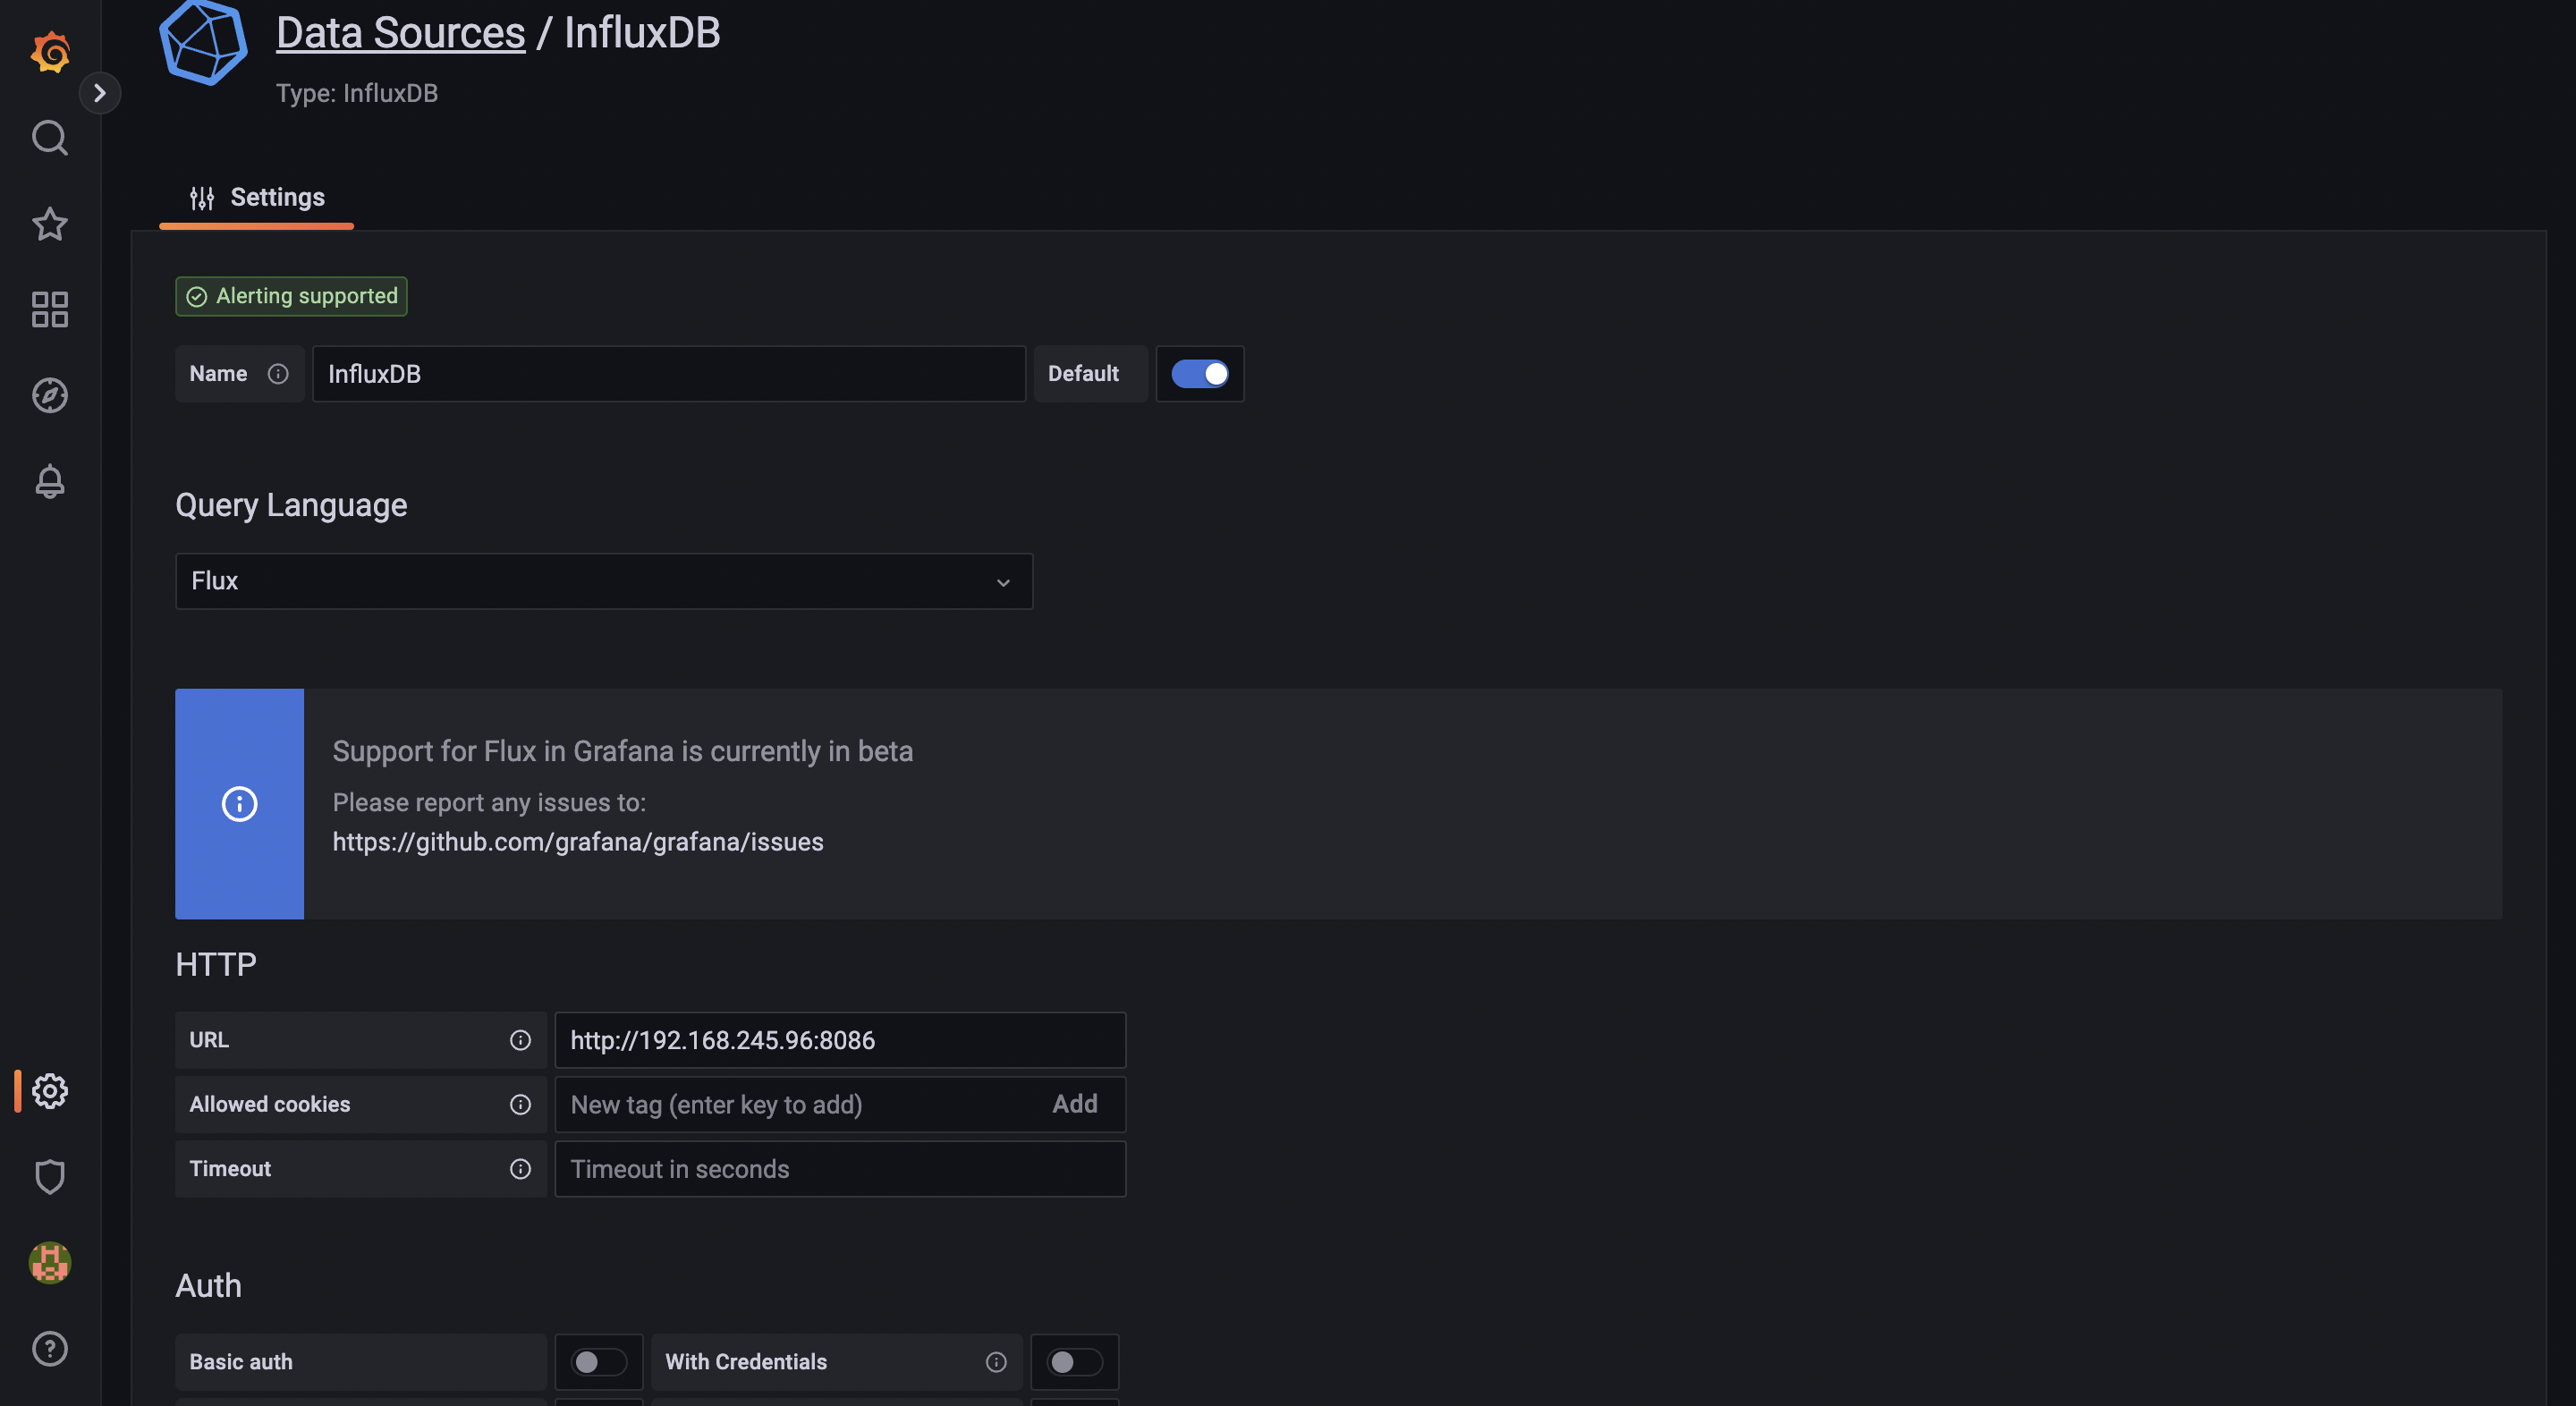Open Explore compass icon

point(50,396)
